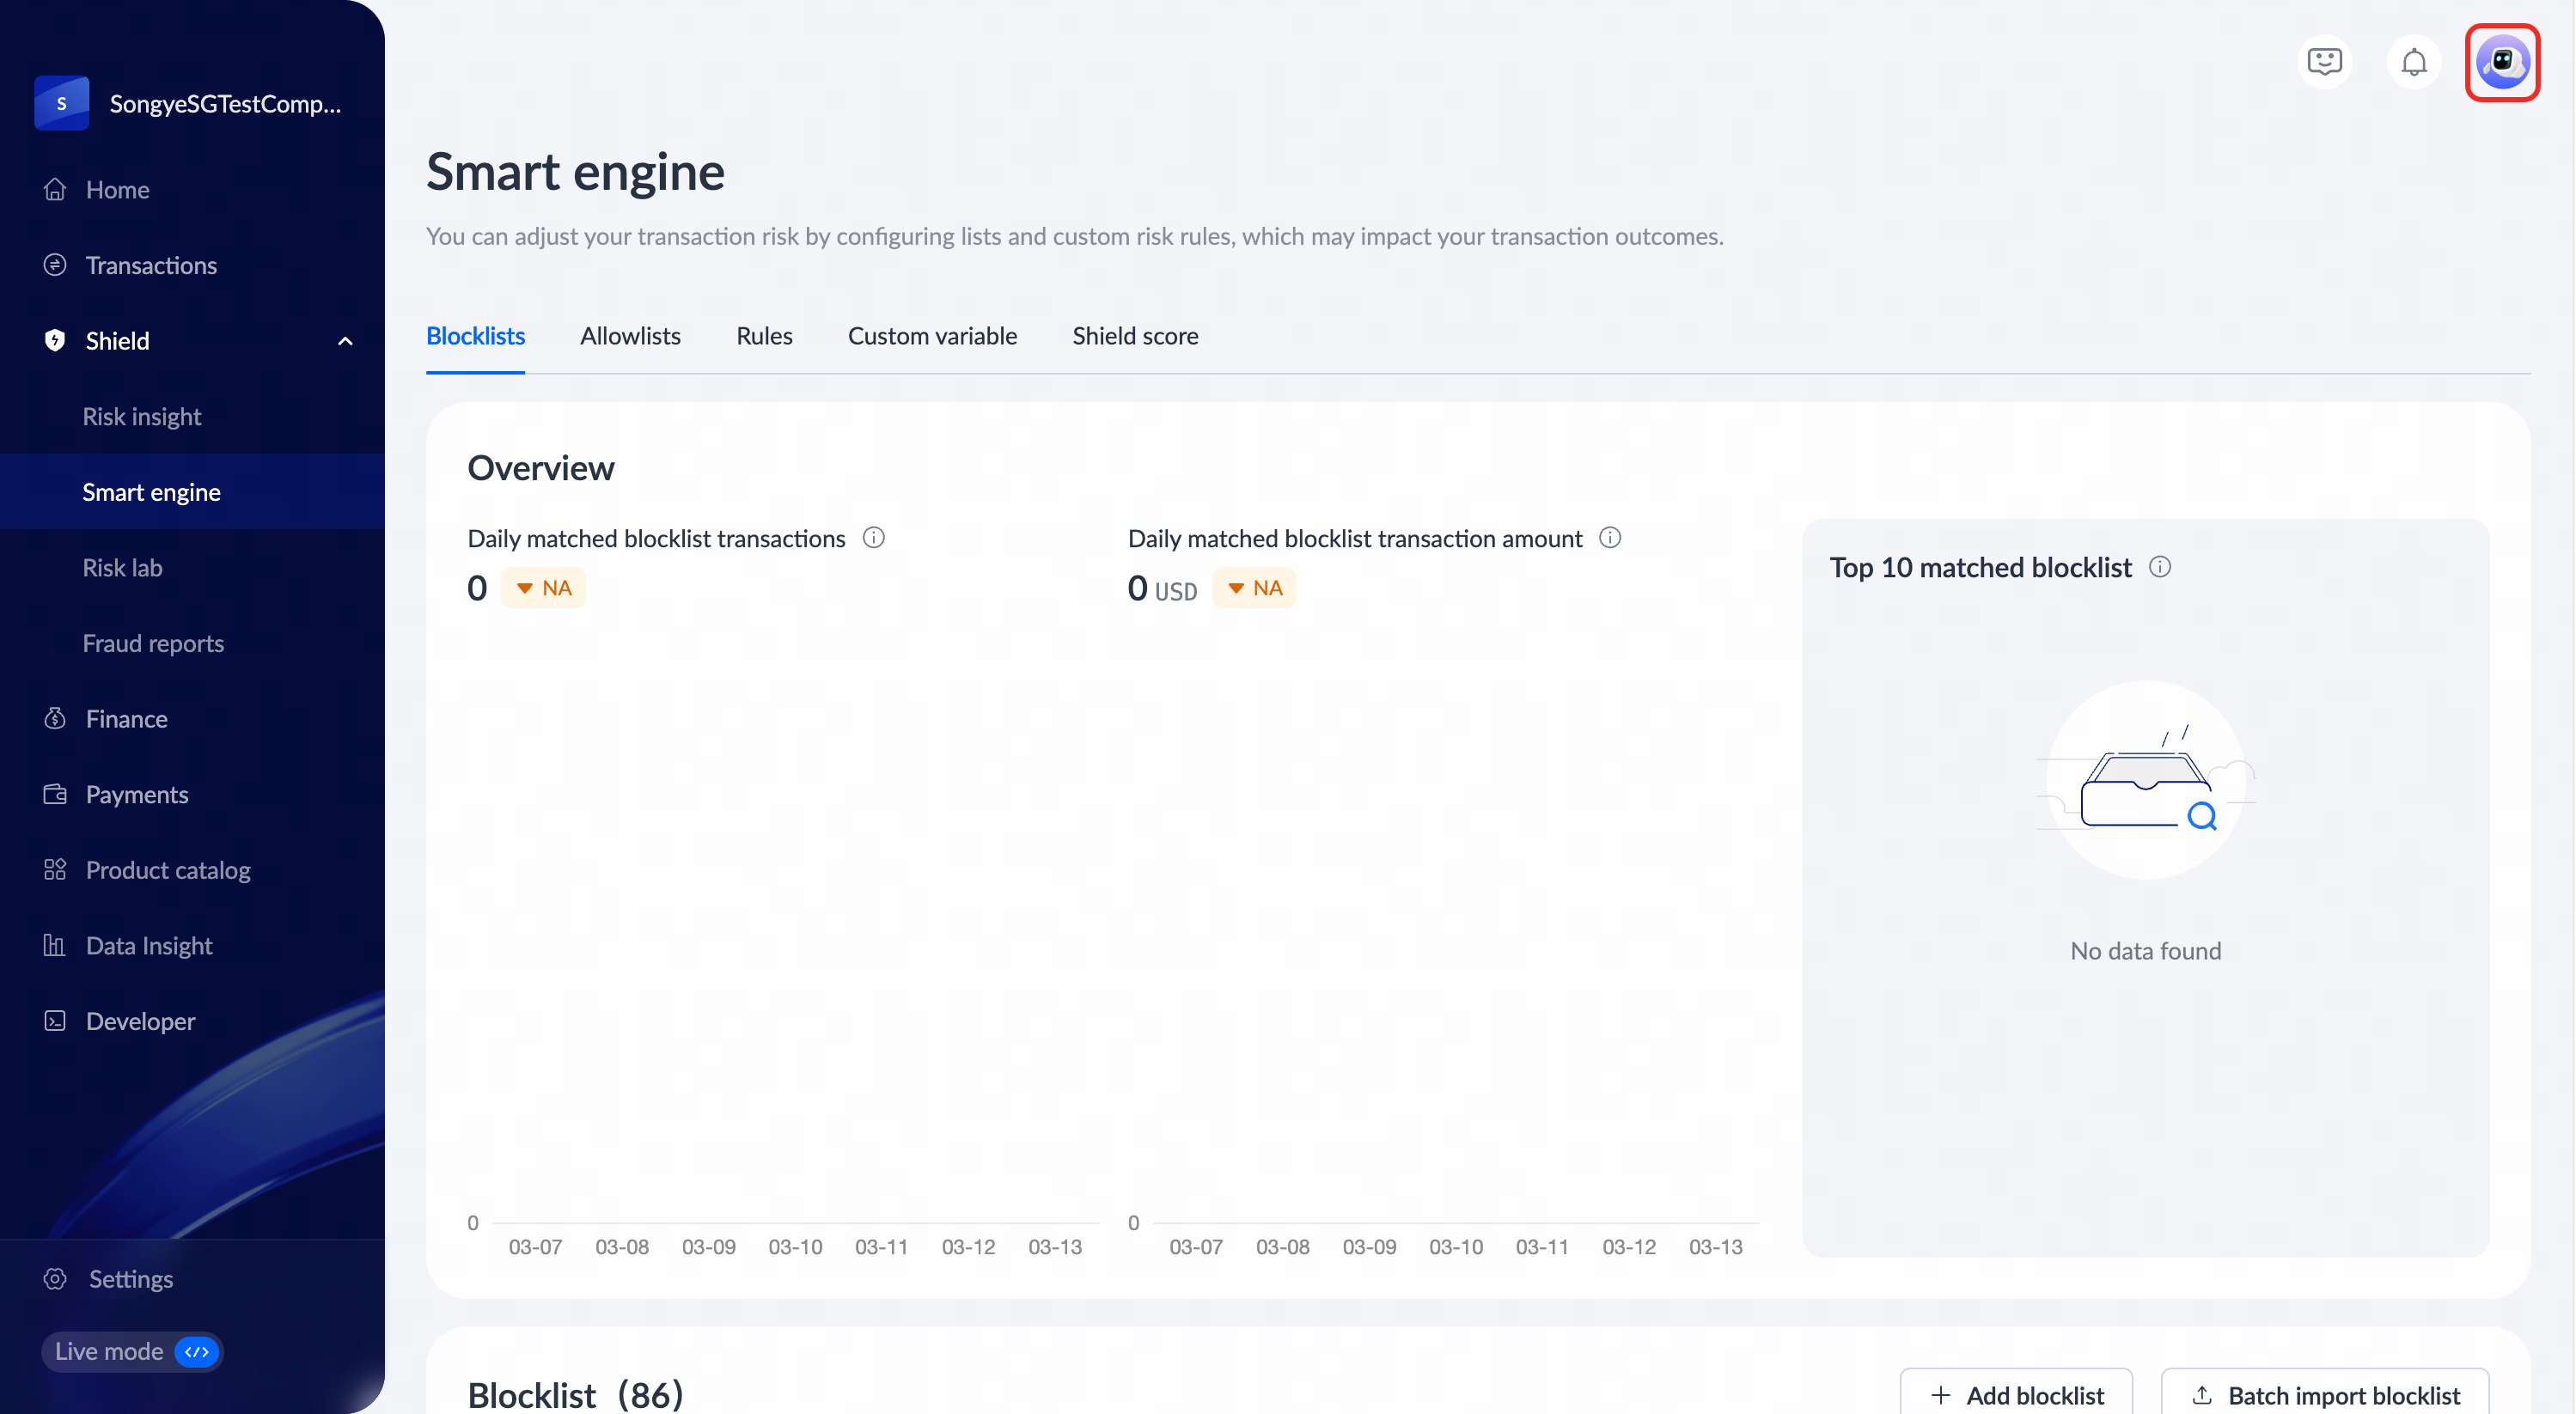Open the company account switcher
Screen dimensions: 2576x1414
pos(225,104)
